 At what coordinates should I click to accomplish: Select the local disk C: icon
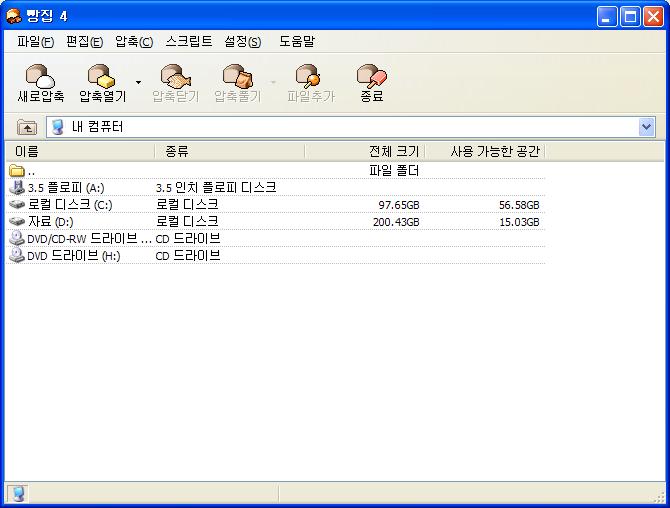17,204
